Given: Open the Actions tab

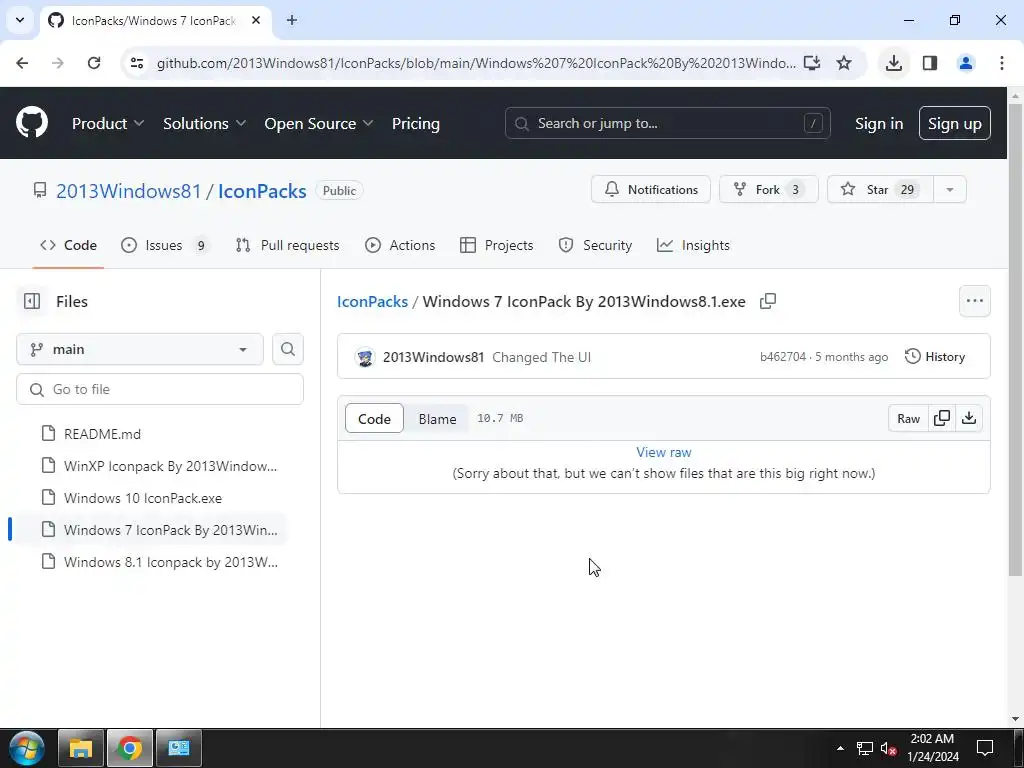Looking at the screenshot, I should (400, 246).
